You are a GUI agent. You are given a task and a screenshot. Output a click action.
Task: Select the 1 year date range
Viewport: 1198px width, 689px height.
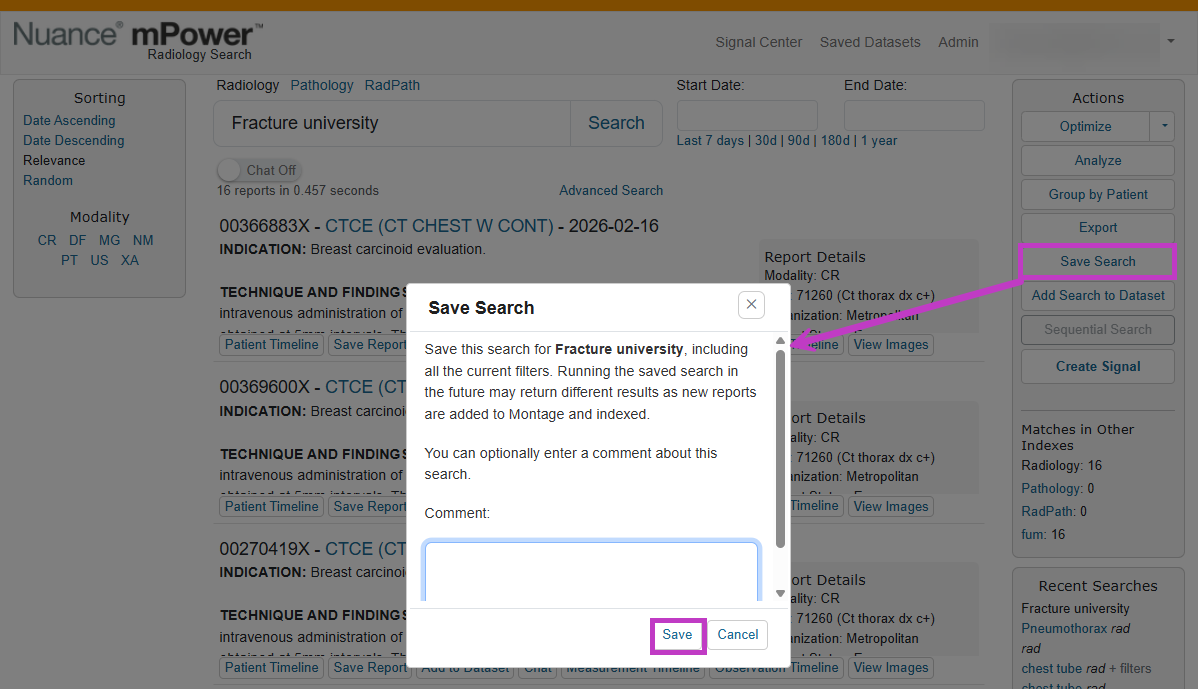point(879,141)
